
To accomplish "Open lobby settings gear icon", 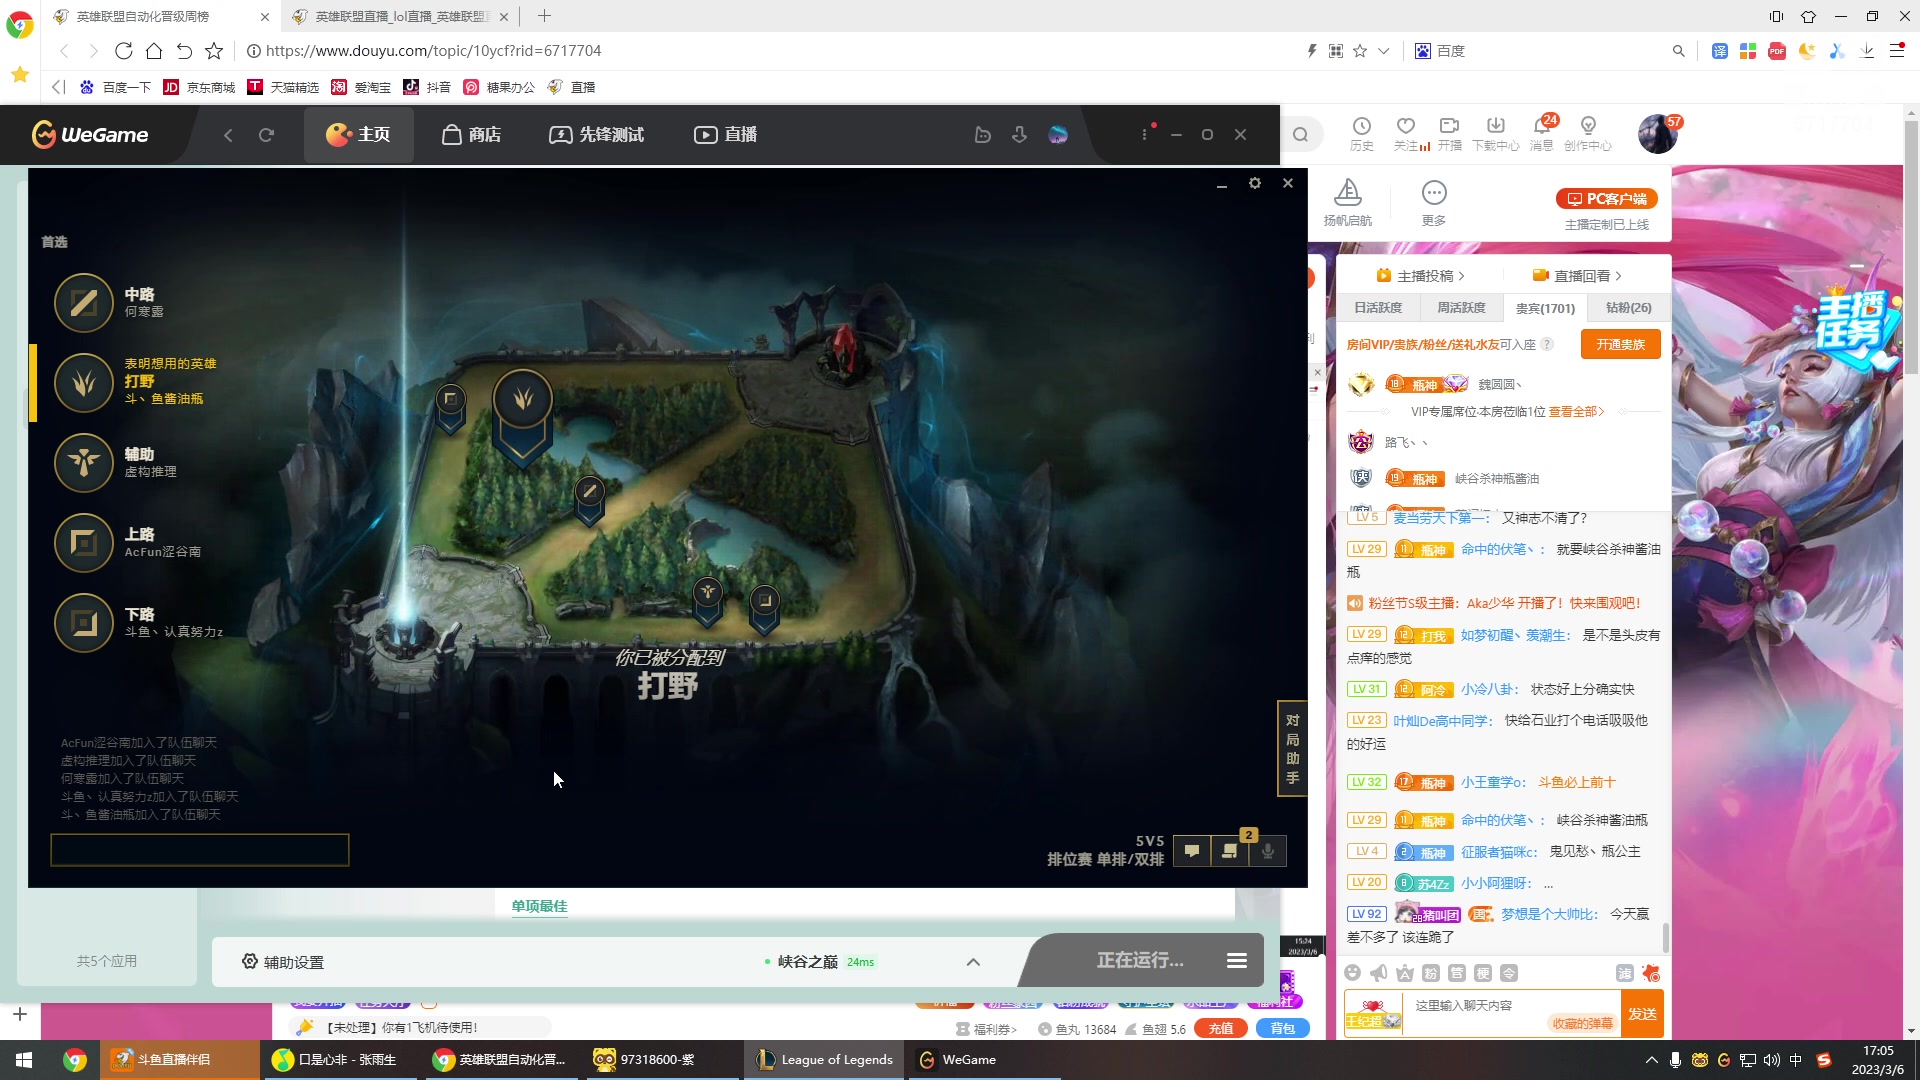I will click(1254, 184).
